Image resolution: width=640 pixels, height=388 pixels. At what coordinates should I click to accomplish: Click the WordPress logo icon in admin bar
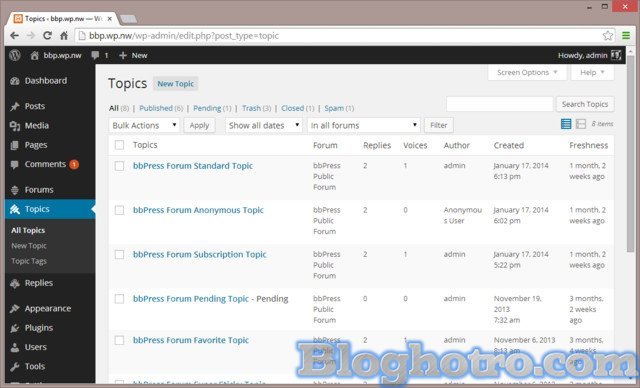pyautogui.click(x=15, y=55)
